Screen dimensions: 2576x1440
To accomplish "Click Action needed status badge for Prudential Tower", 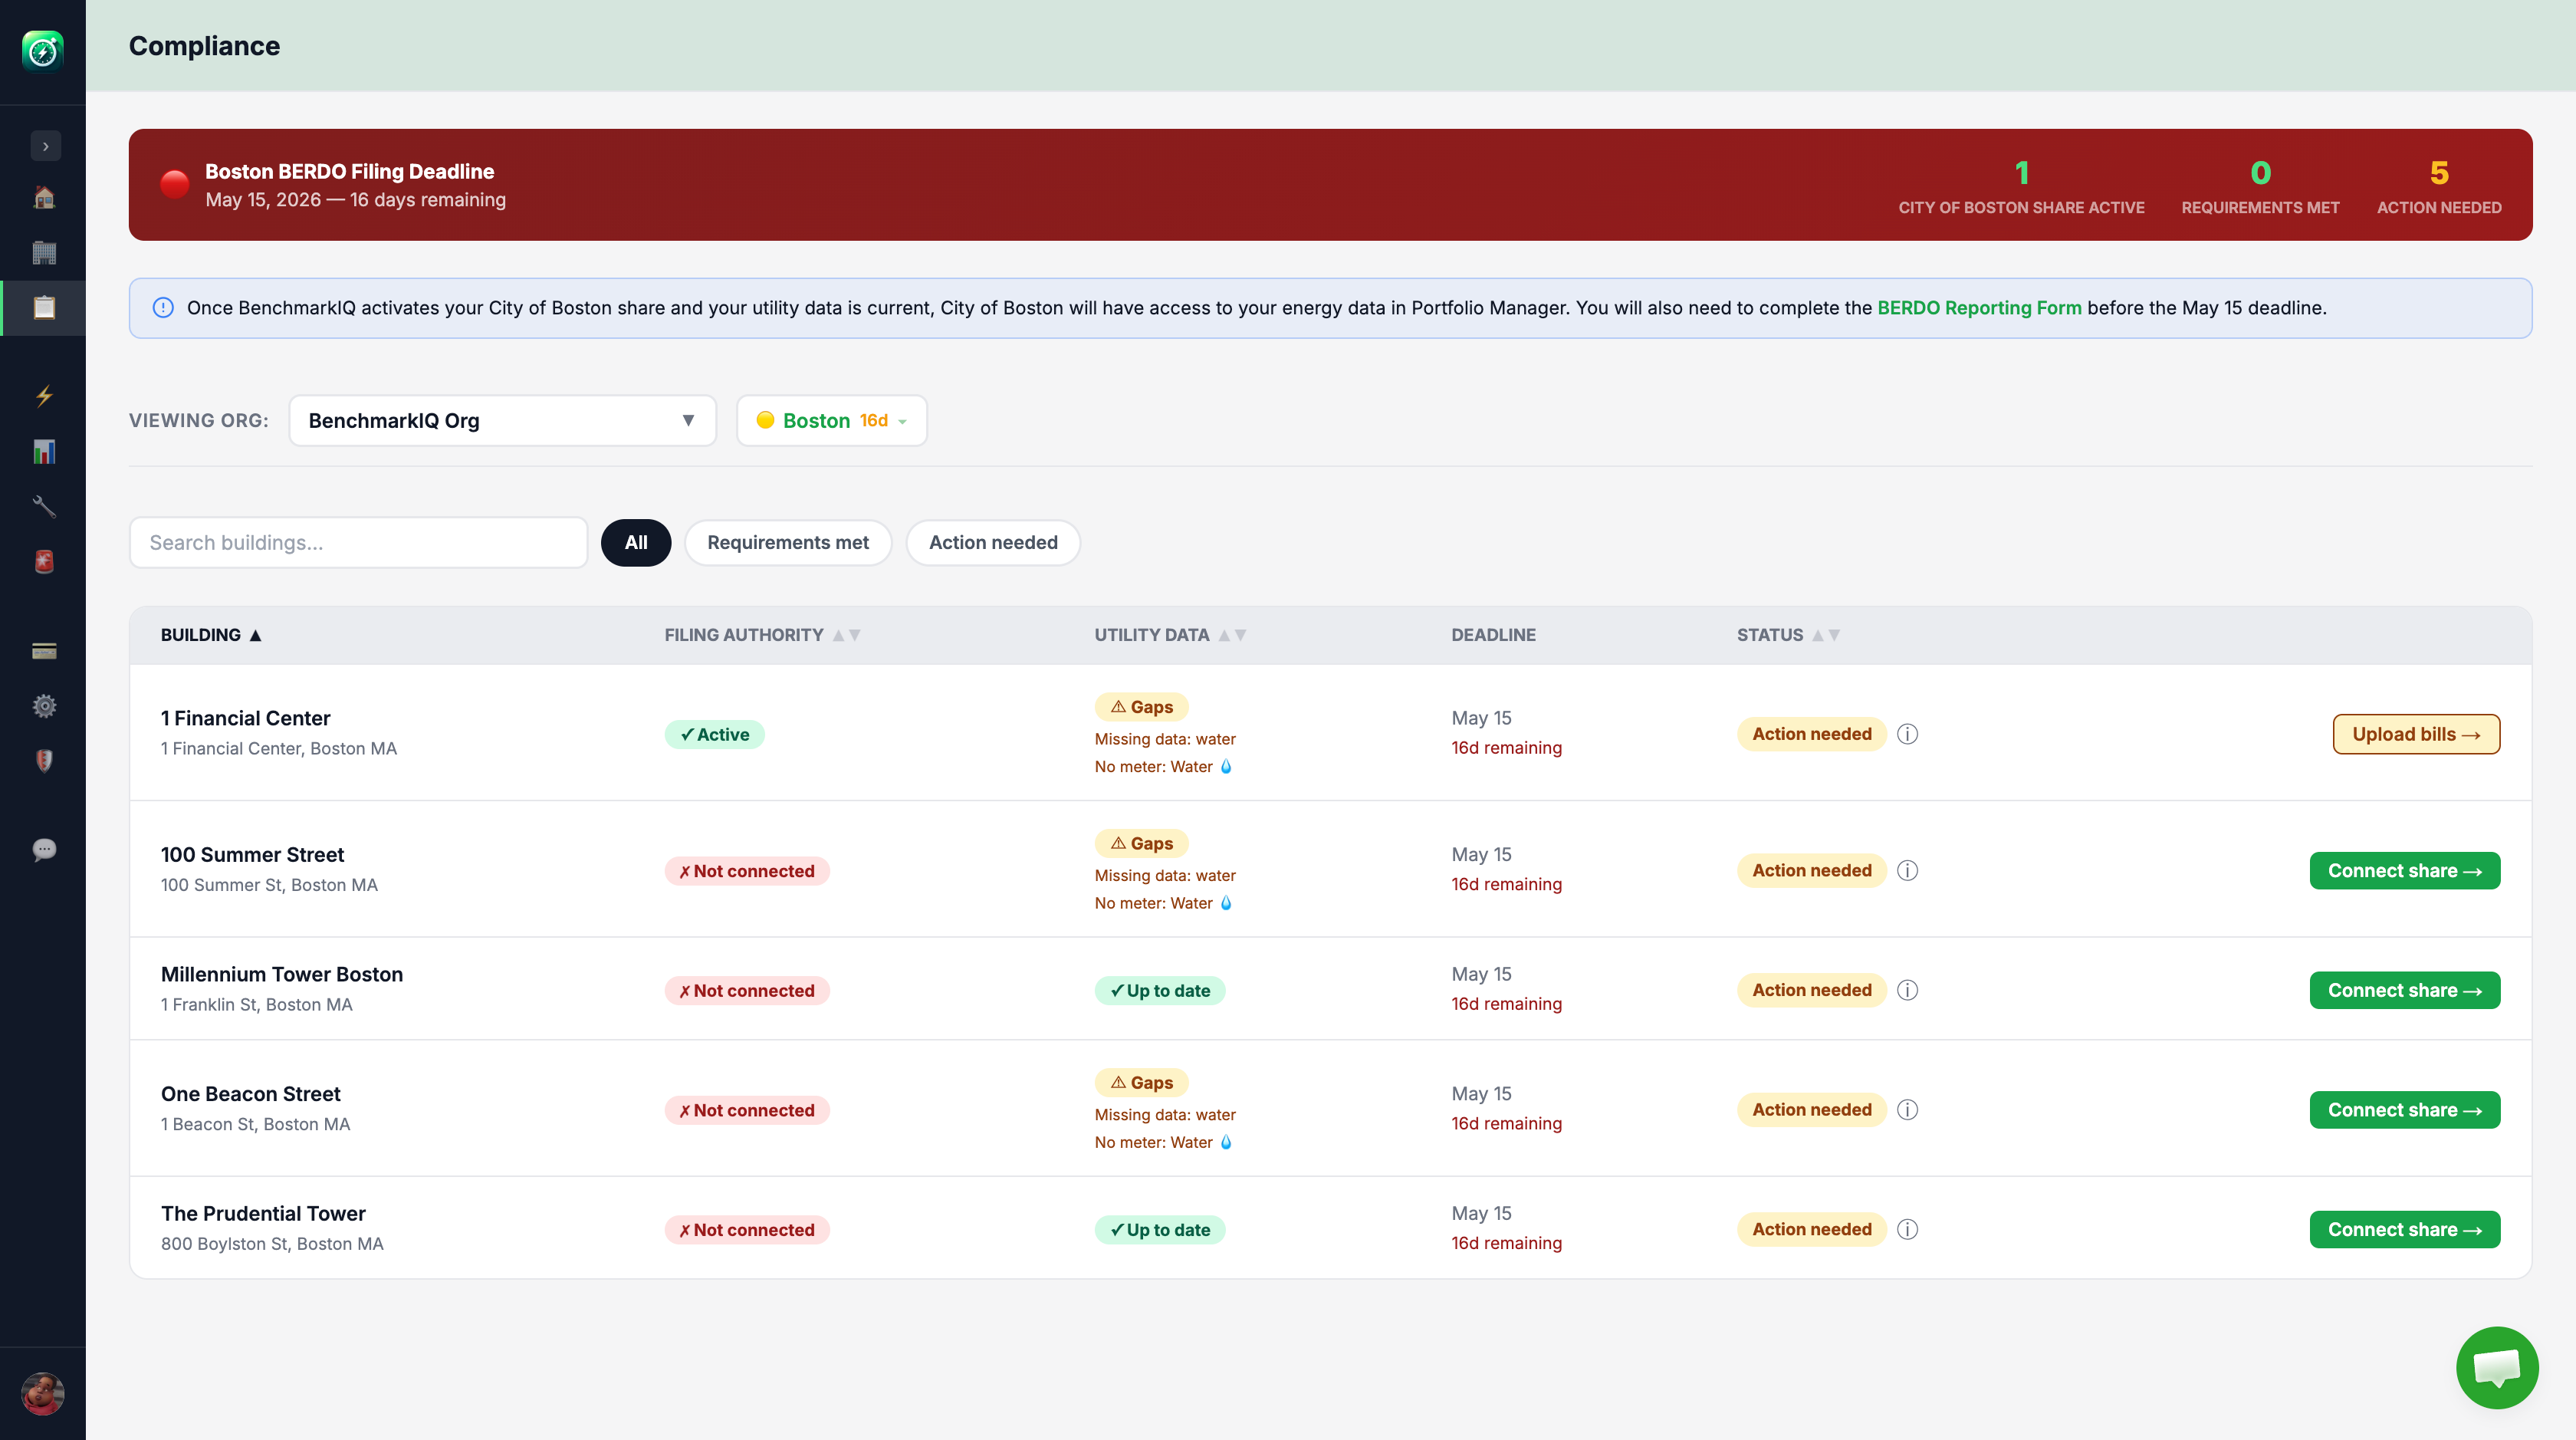I will click(x=1811, y=1229).
